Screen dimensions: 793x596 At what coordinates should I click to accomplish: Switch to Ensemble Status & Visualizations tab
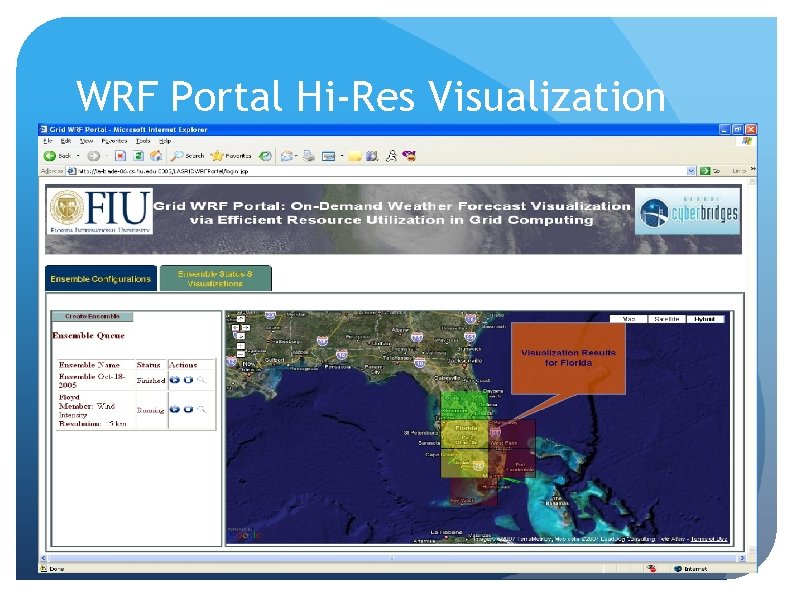(215, 279)
